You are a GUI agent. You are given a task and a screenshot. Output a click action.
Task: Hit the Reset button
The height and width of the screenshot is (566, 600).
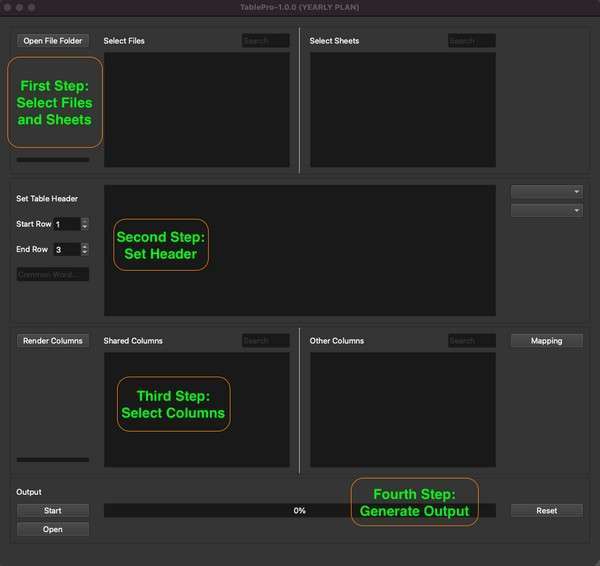tap(546, 510)
